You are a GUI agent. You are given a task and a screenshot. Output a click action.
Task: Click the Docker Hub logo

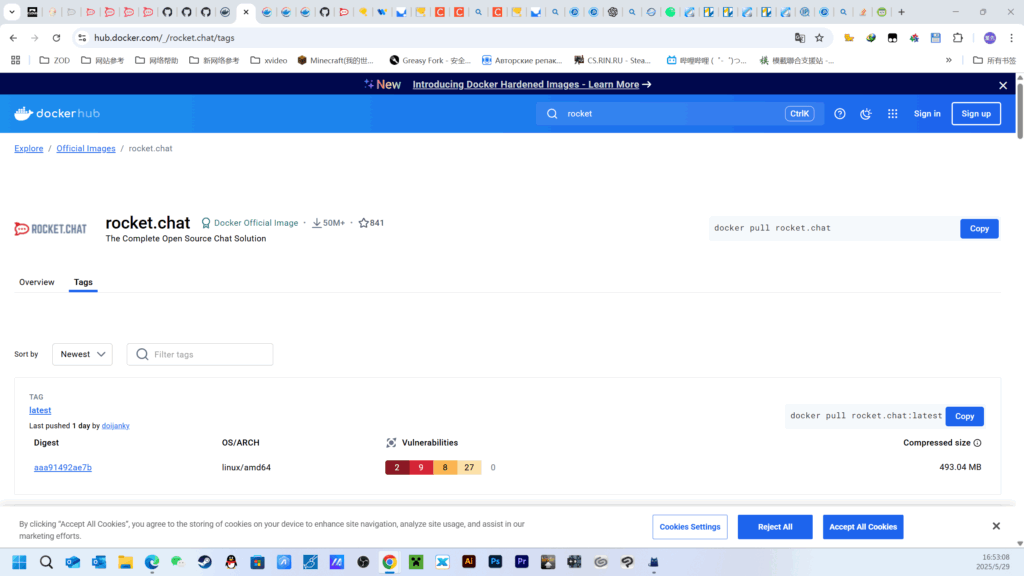(57, 114)
